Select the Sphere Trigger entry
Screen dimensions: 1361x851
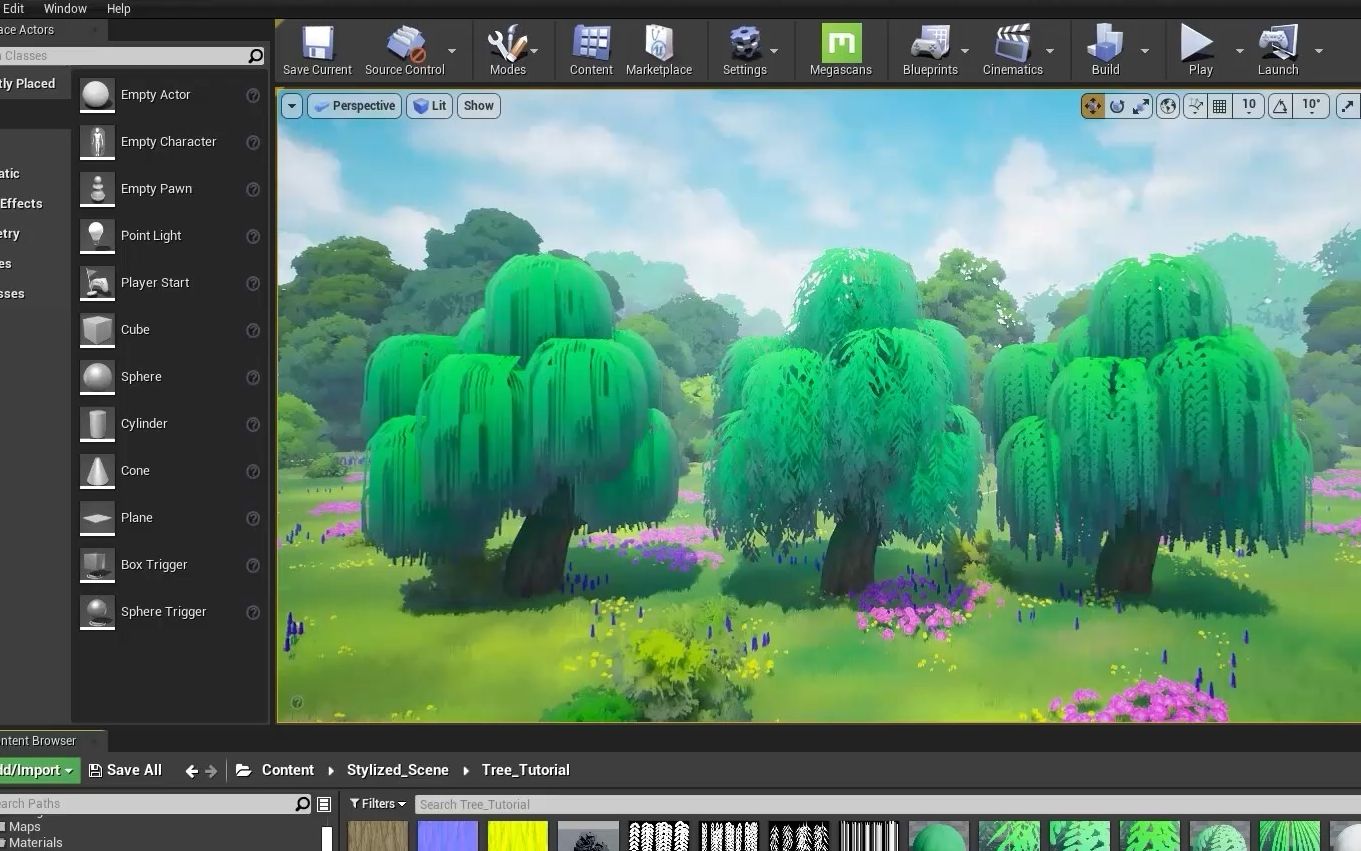tap(170, 612)
